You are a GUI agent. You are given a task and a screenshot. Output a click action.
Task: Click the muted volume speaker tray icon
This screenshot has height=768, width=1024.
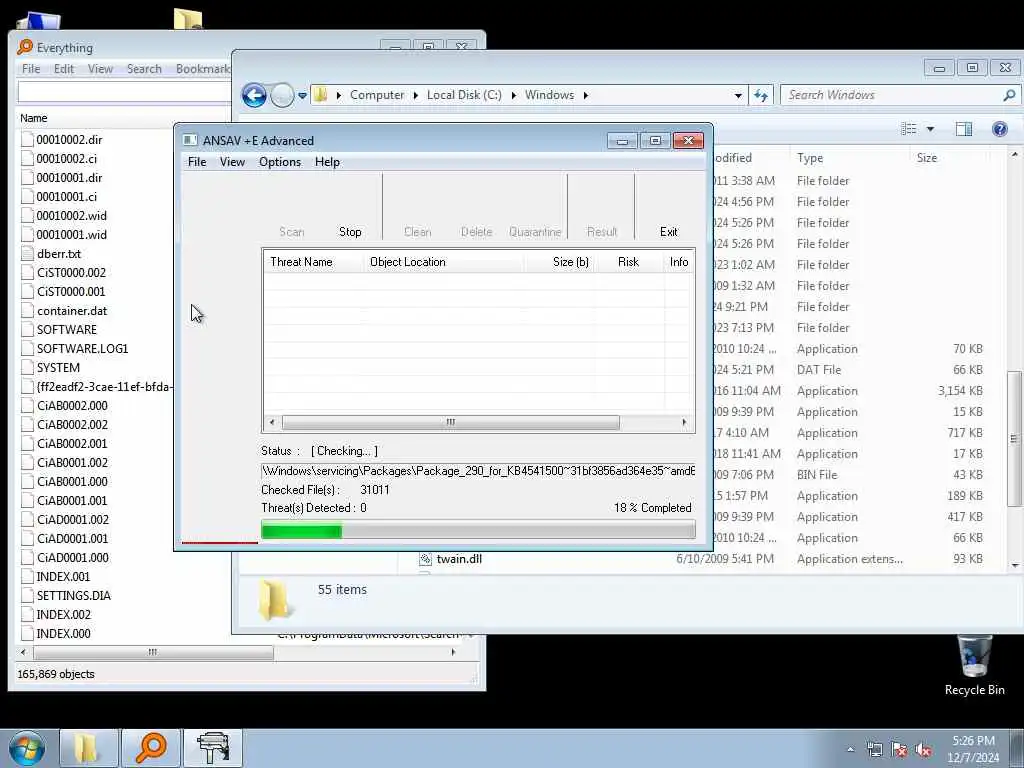point(923,750)
